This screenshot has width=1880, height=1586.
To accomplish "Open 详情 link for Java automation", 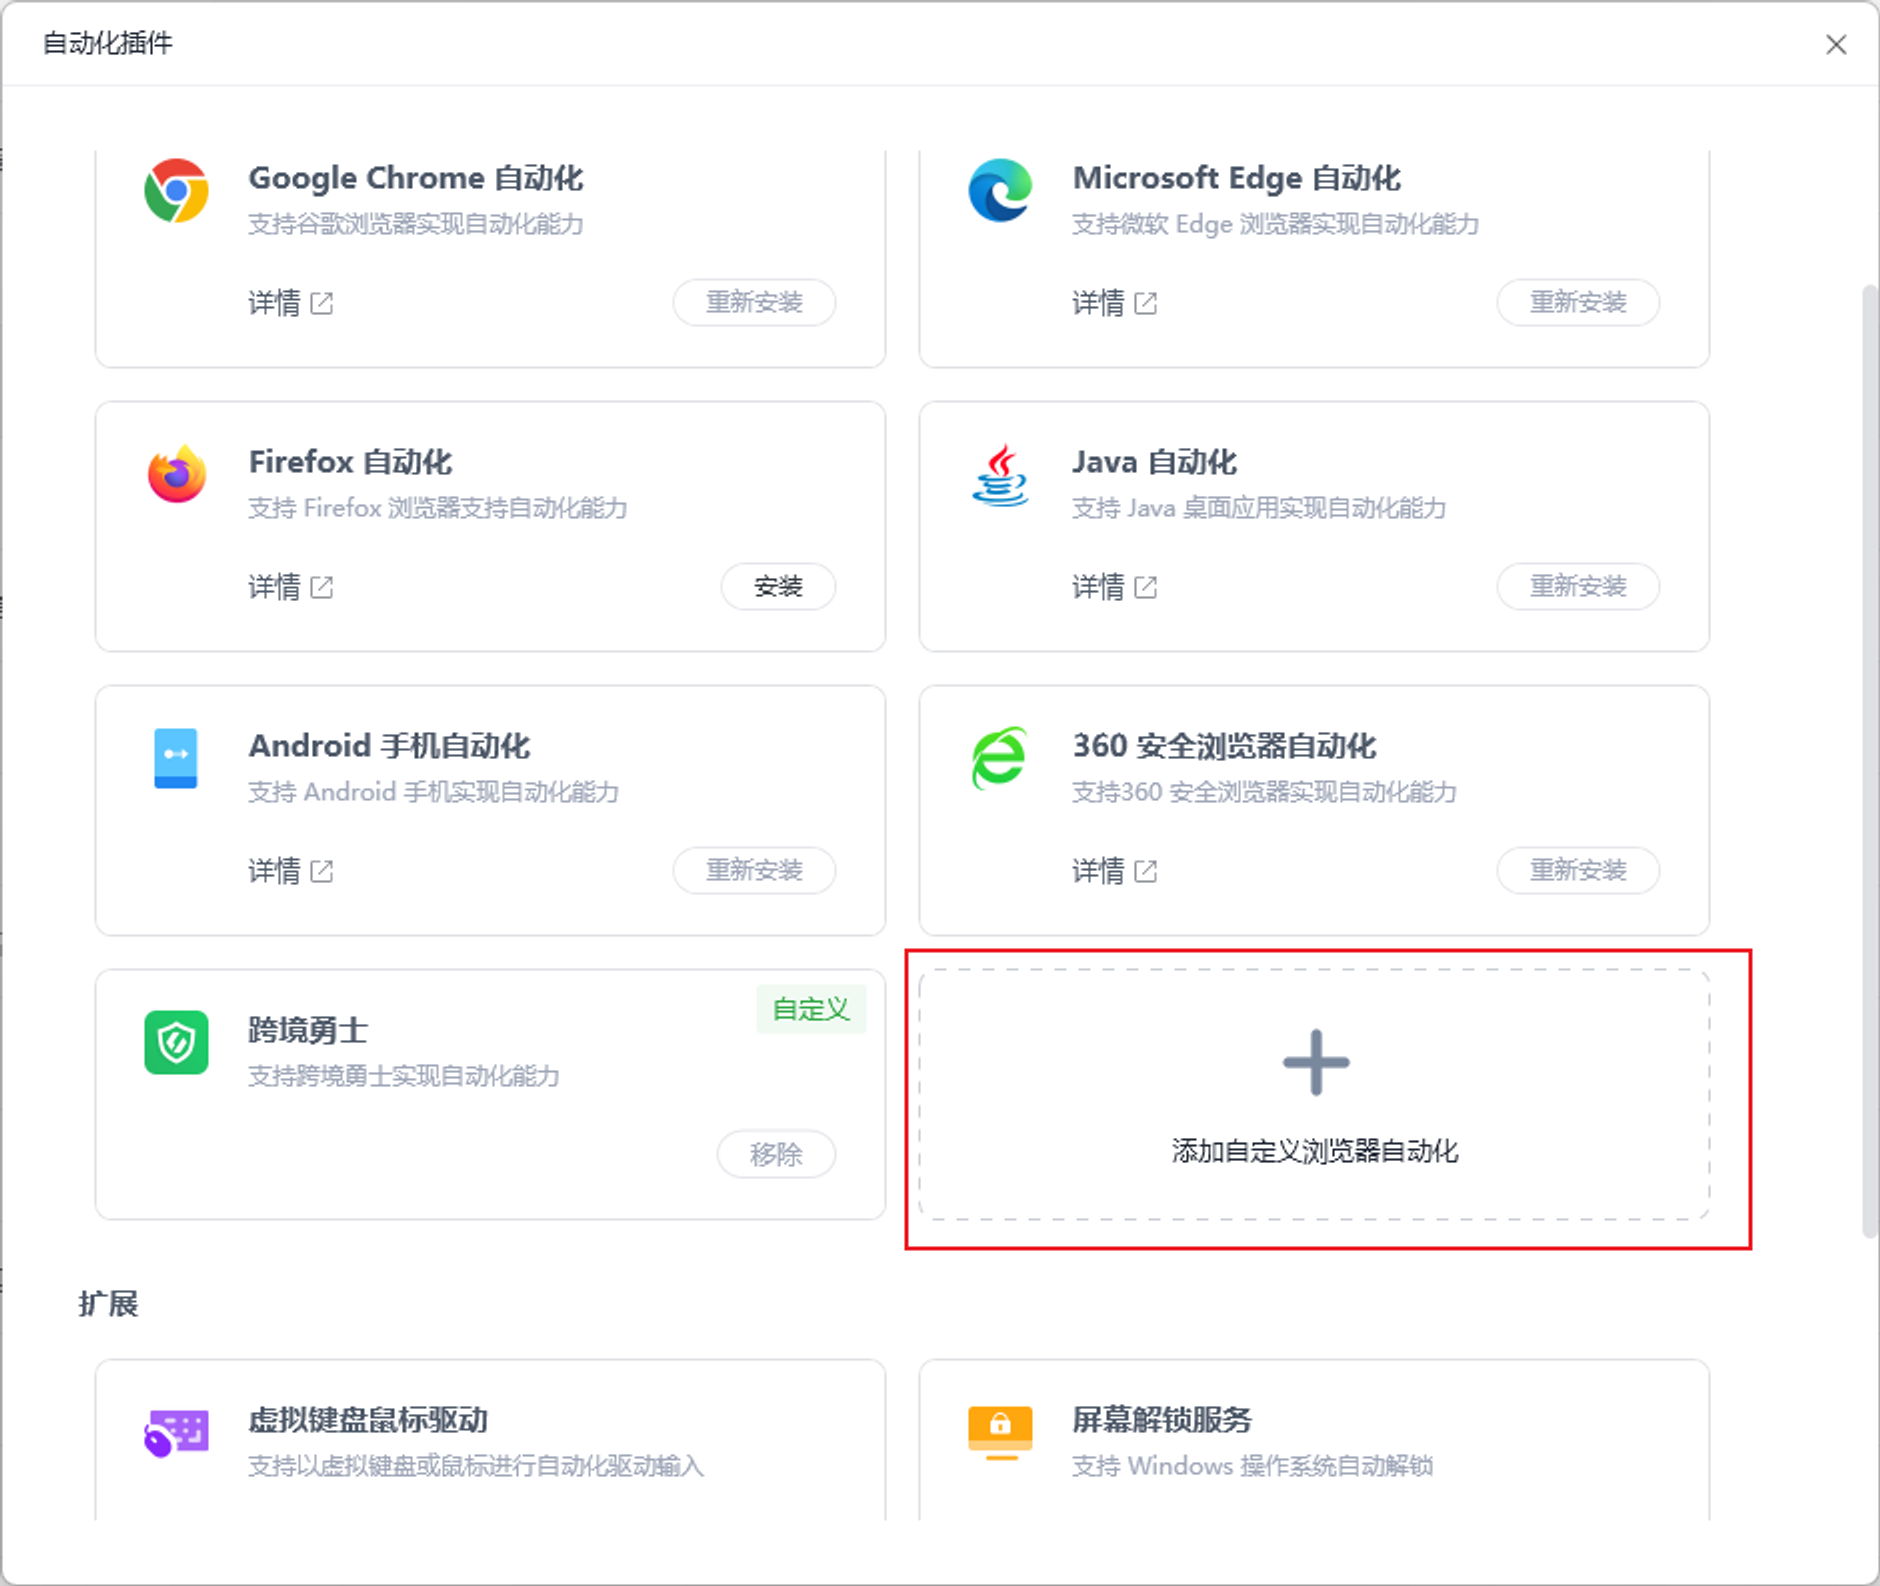I will [1098, 587].
